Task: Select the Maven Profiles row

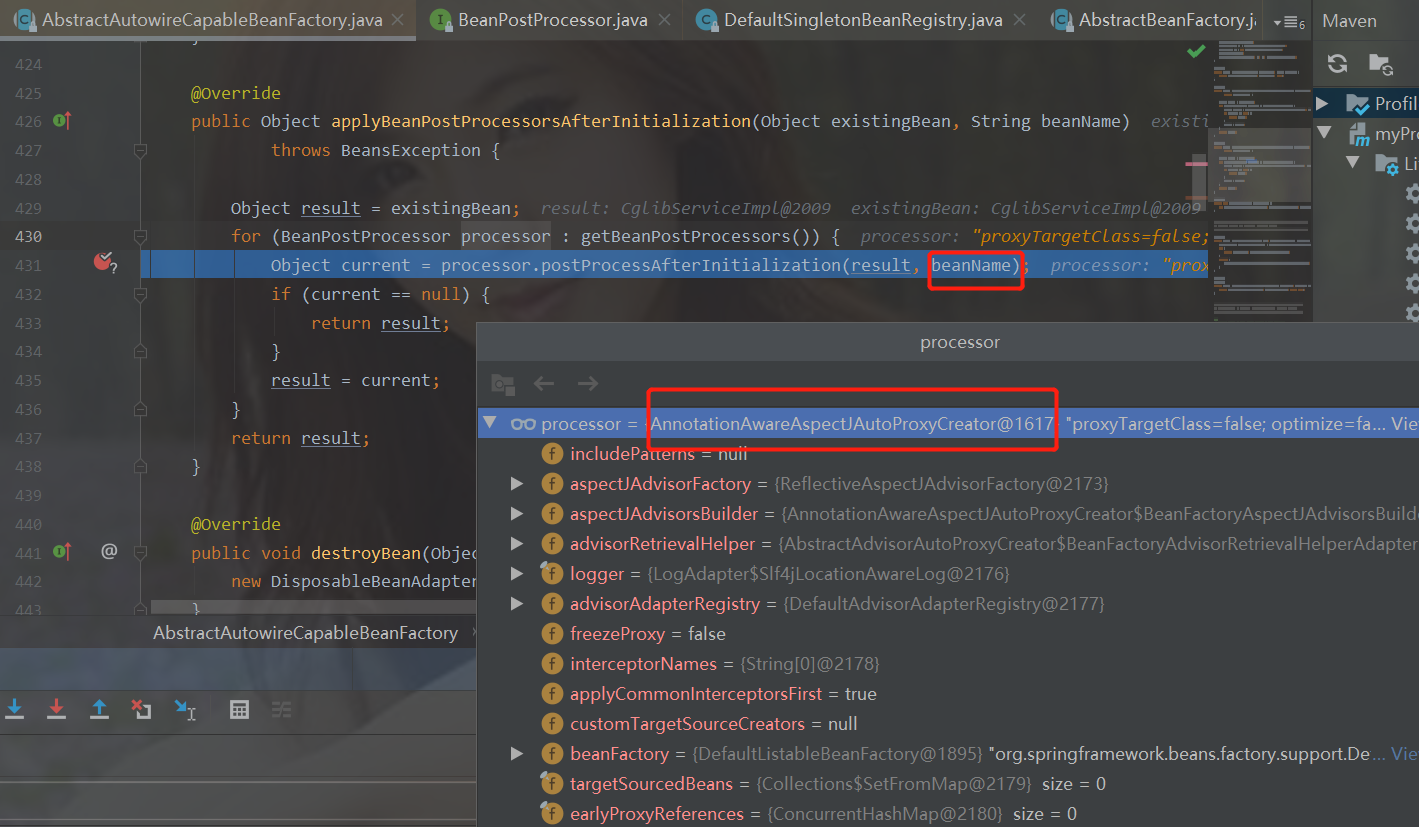Action: [x=1367, y=103]
